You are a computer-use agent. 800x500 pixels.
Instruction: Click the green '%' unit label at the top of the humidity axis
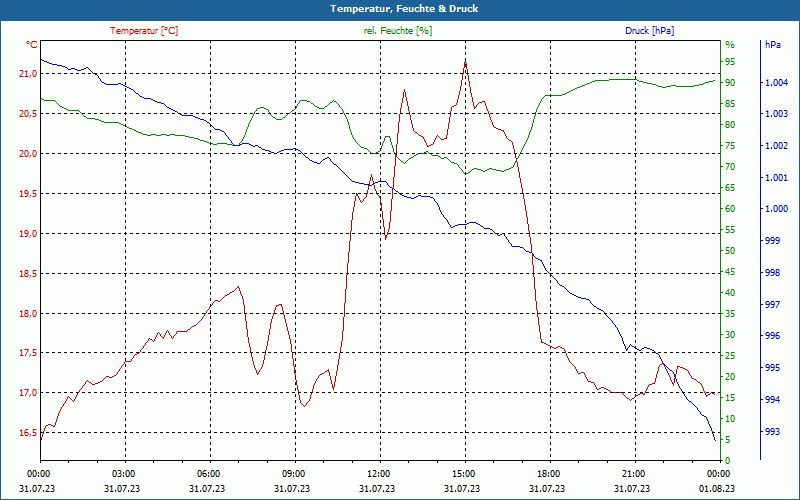730,45
